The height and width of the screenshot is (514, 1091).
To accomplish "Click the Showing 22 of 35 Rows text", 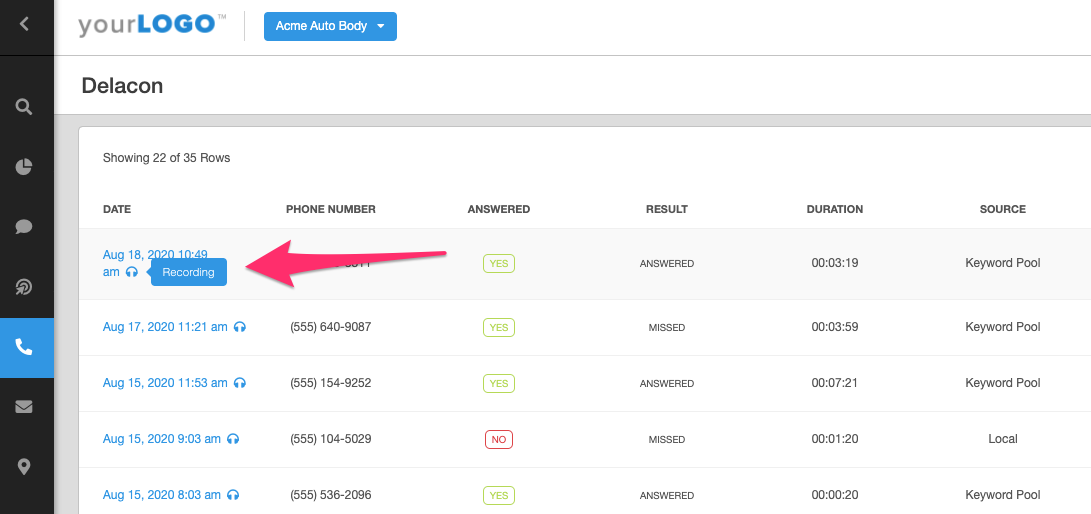I will pyautogui.click(x=166, y=158).
